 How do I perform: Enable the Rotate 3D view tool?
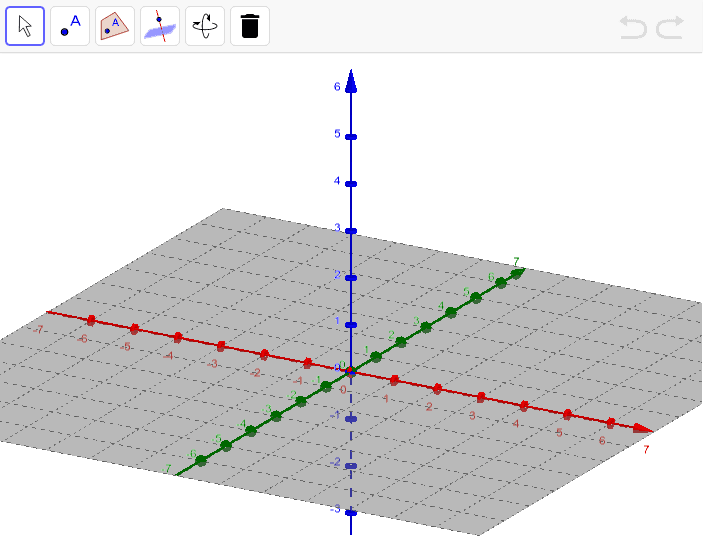(x=205, y=26)
